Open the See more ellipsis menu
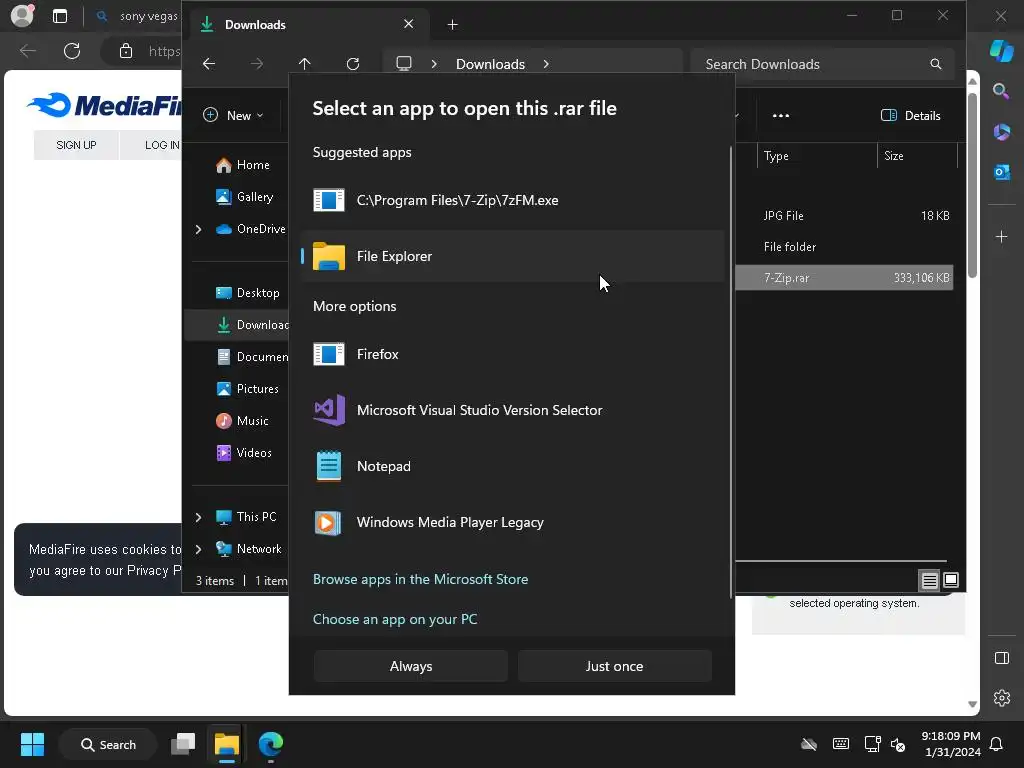The height and width of the screenshot is (768, 1024). [x=781, y=116]
